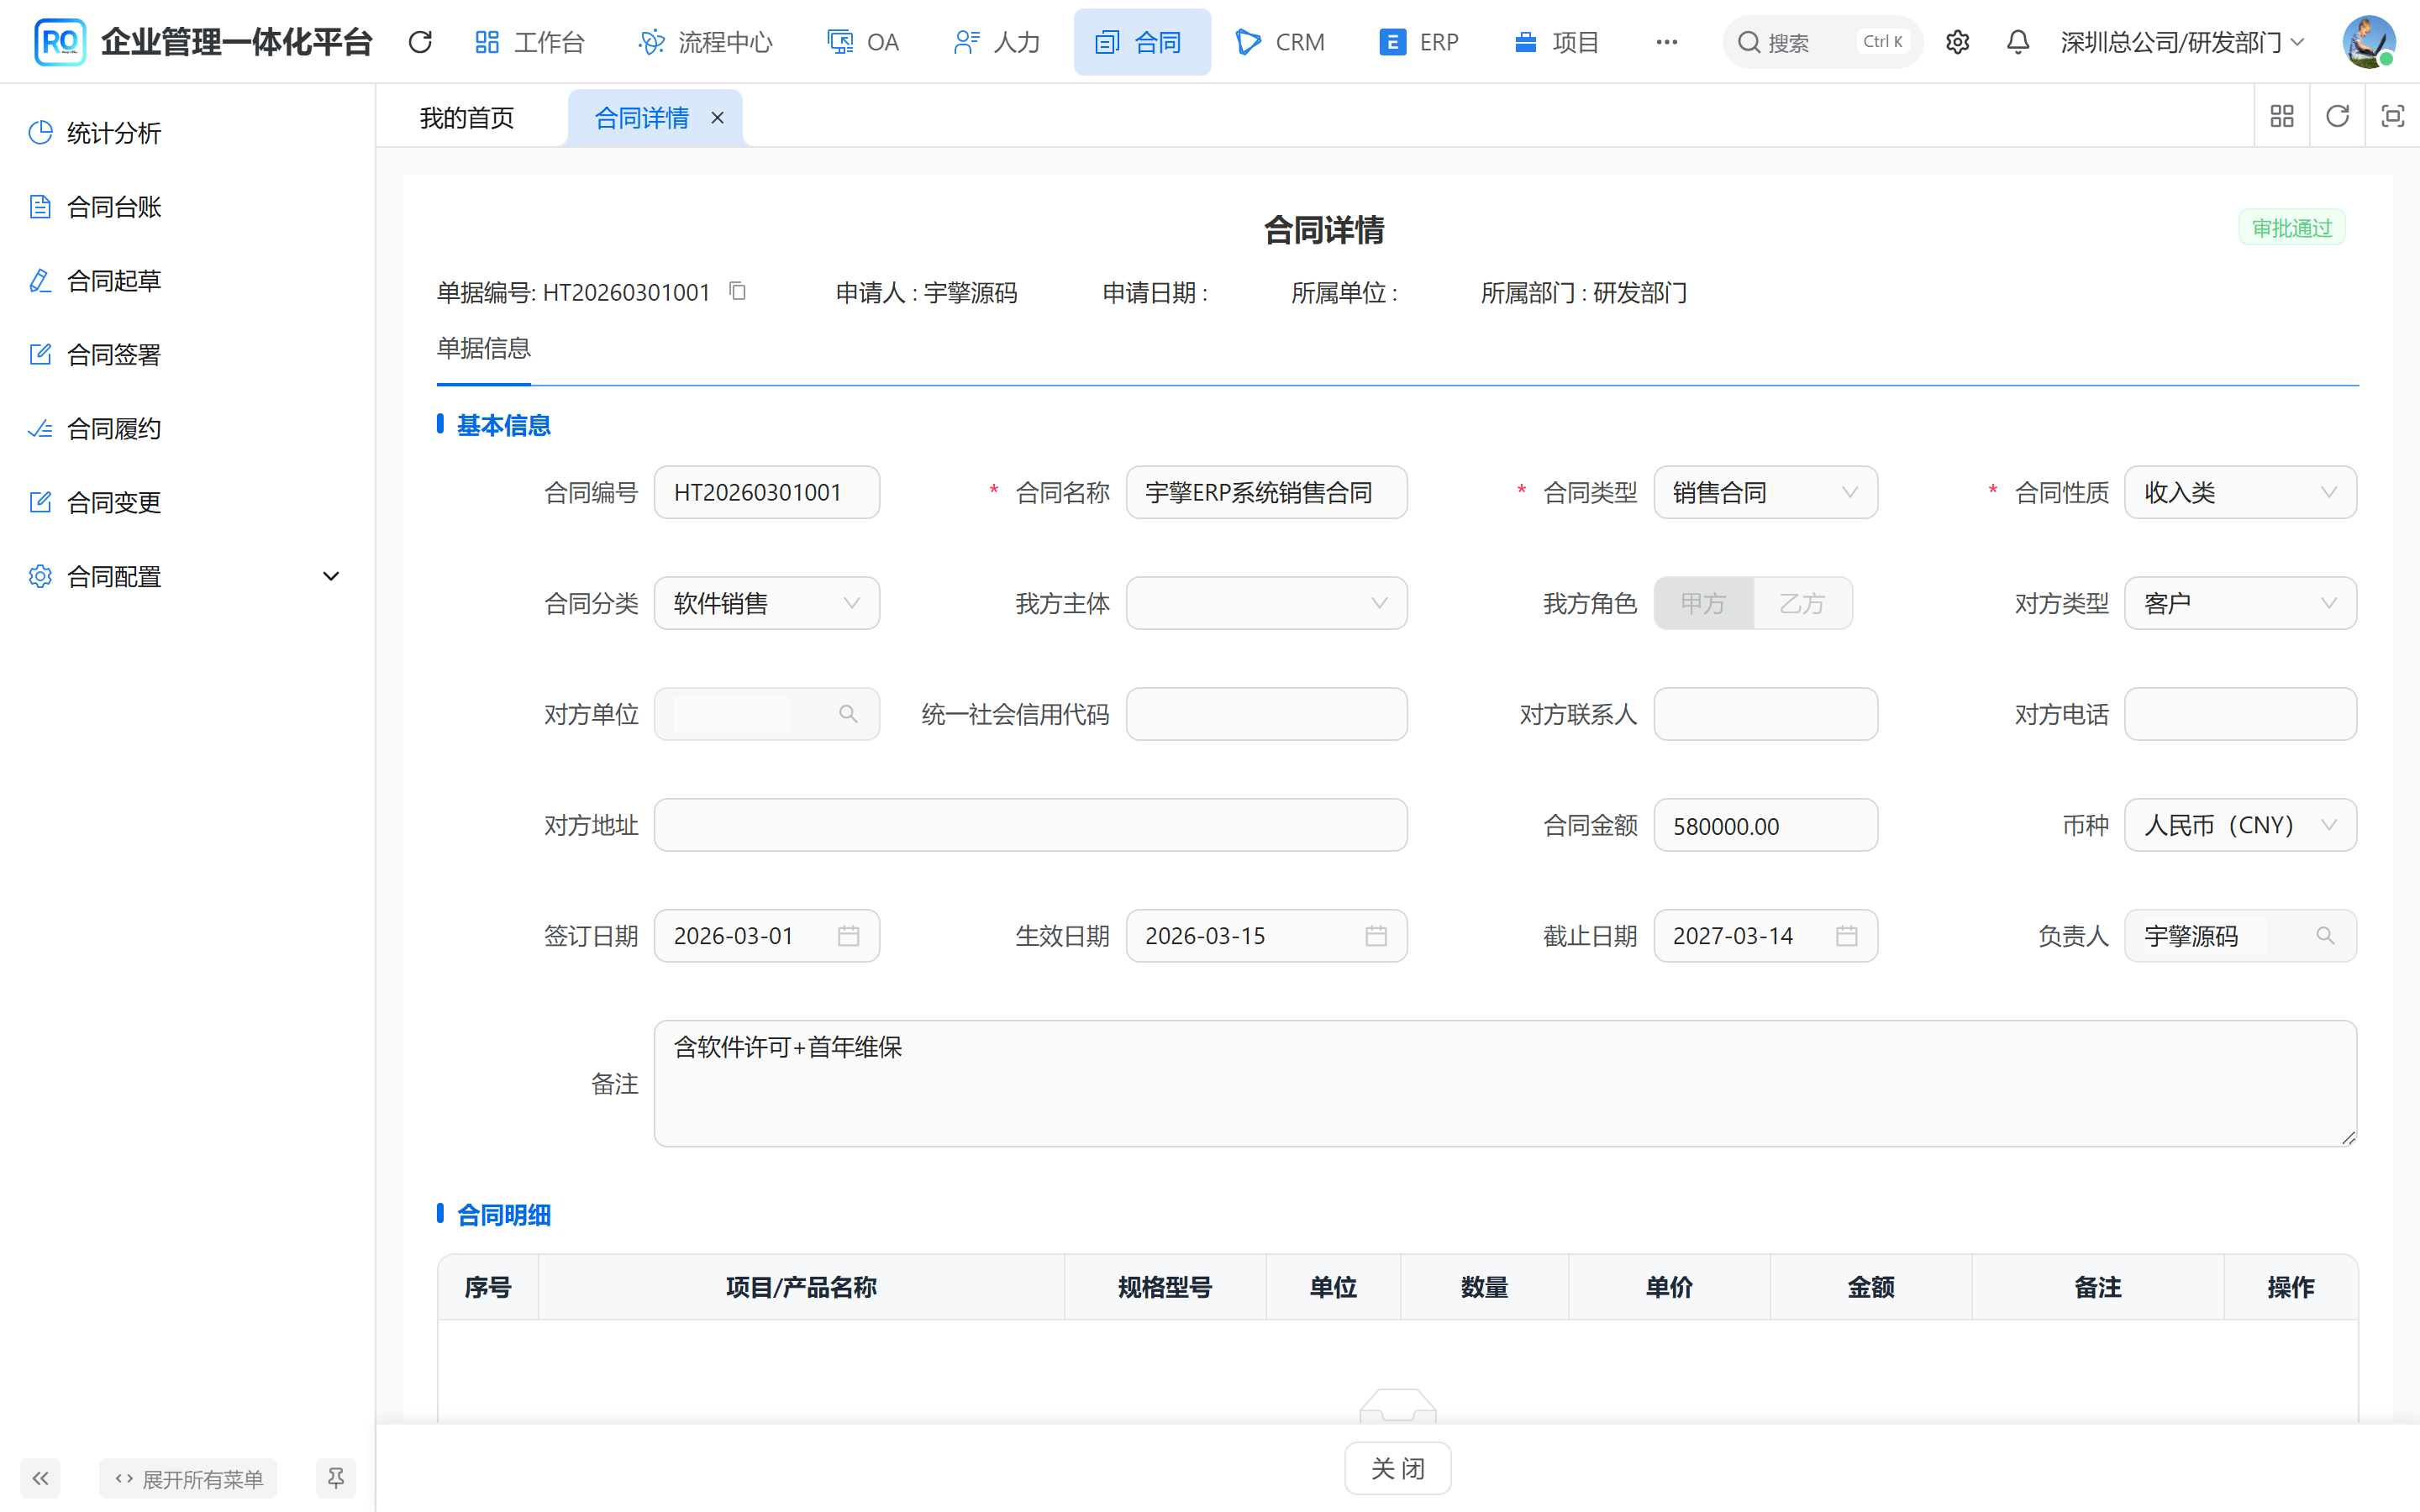Viewport: 2420px width, 1512px height.
Task: Open the 工作台 workbench menu
Action: 529,42
